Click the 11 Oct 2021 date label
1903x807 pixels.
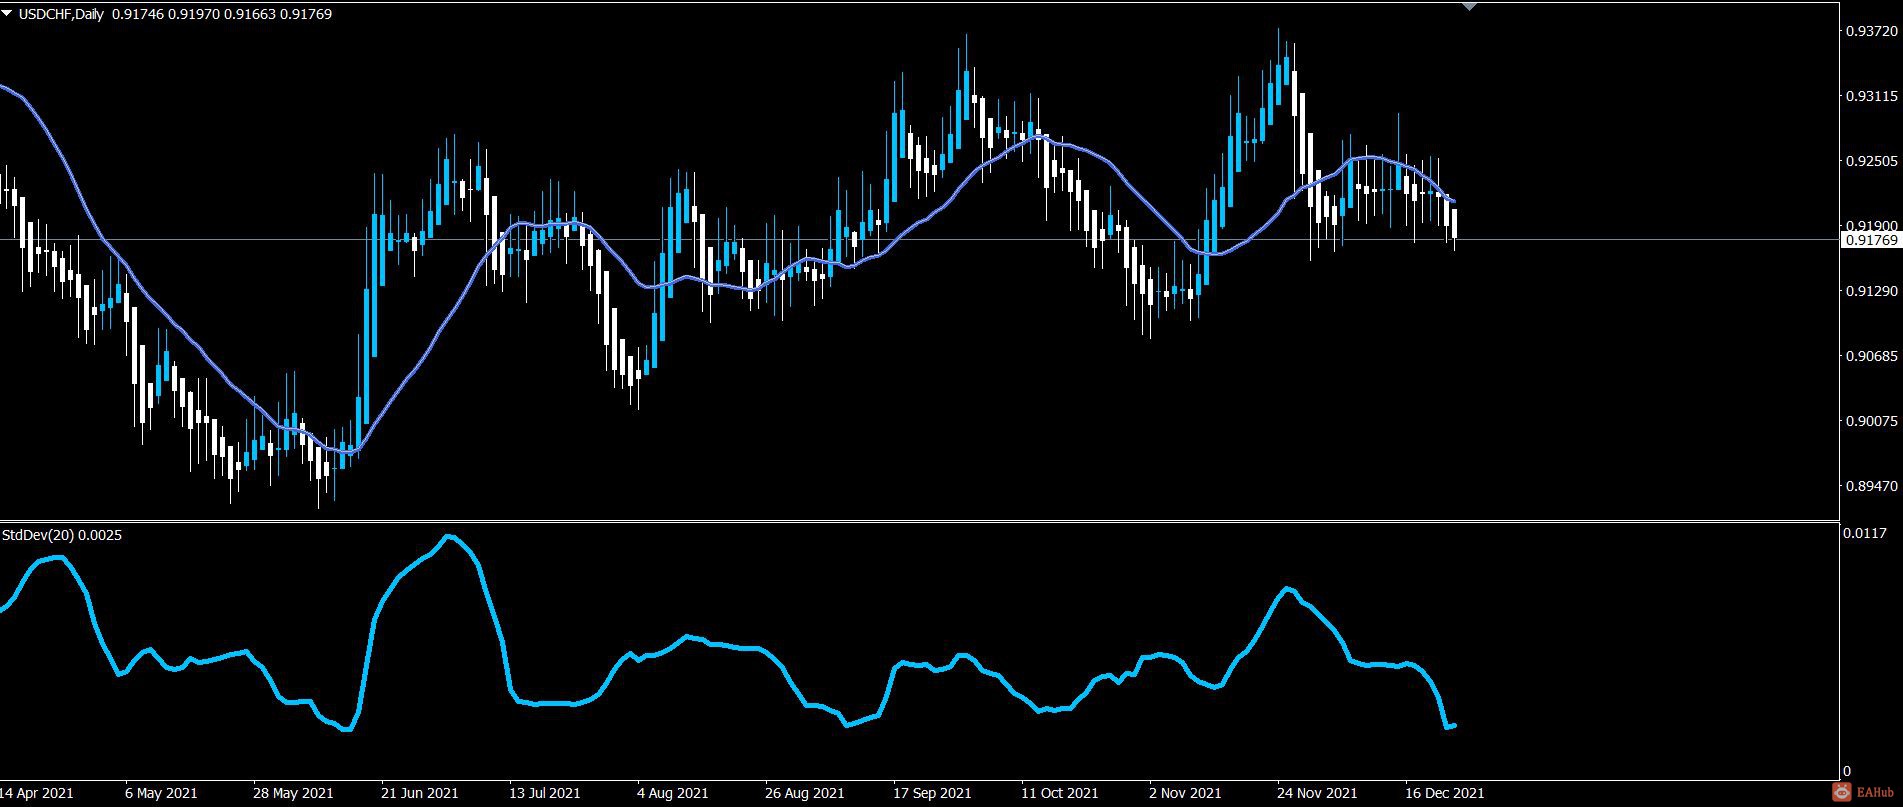click(x=1060, y=793)
